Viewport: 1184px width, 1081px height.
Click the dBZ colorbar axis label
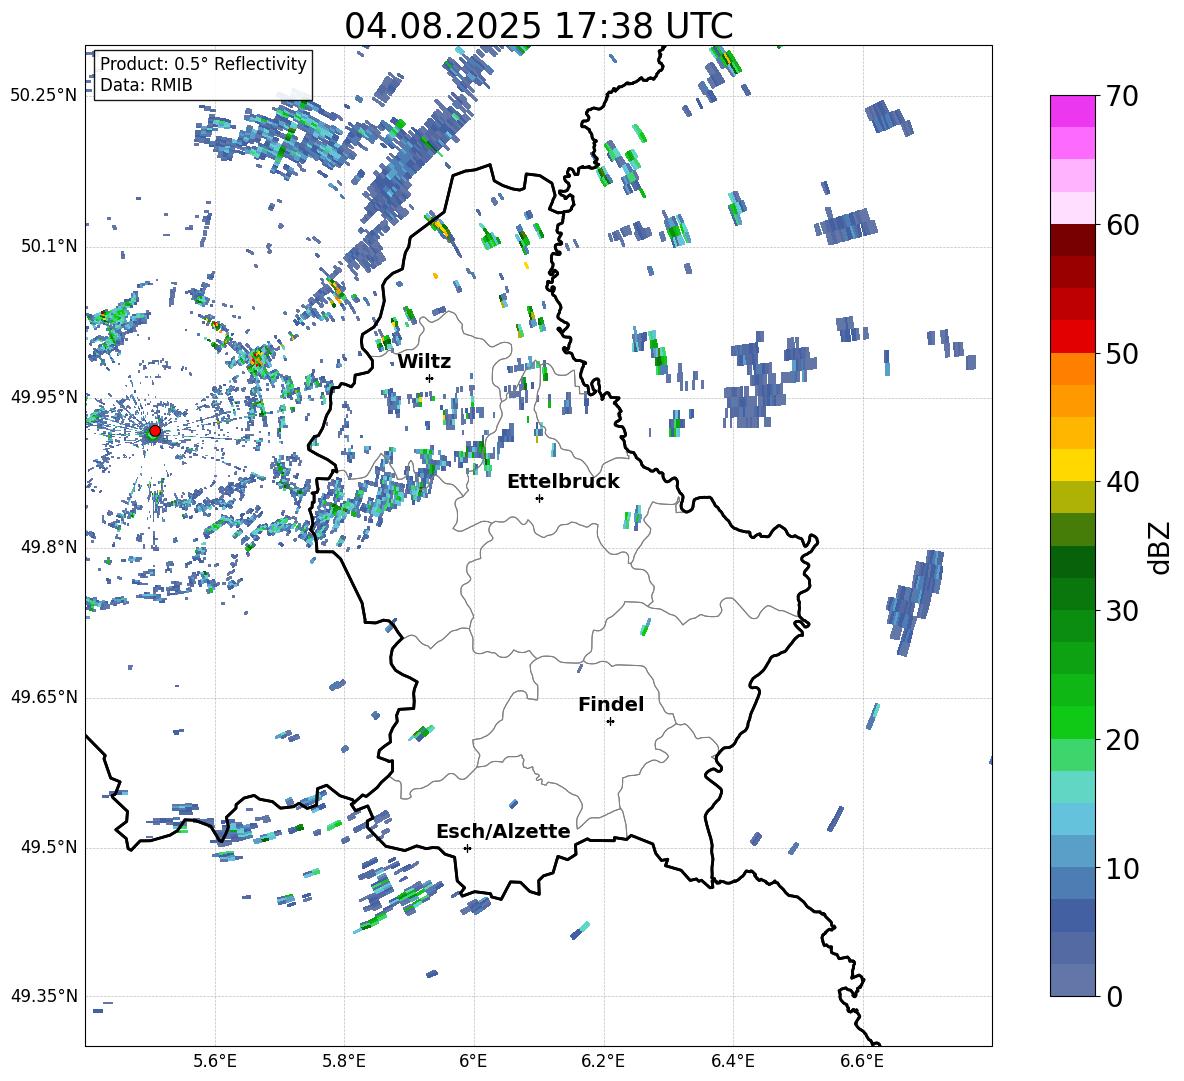click(1161, 548)
